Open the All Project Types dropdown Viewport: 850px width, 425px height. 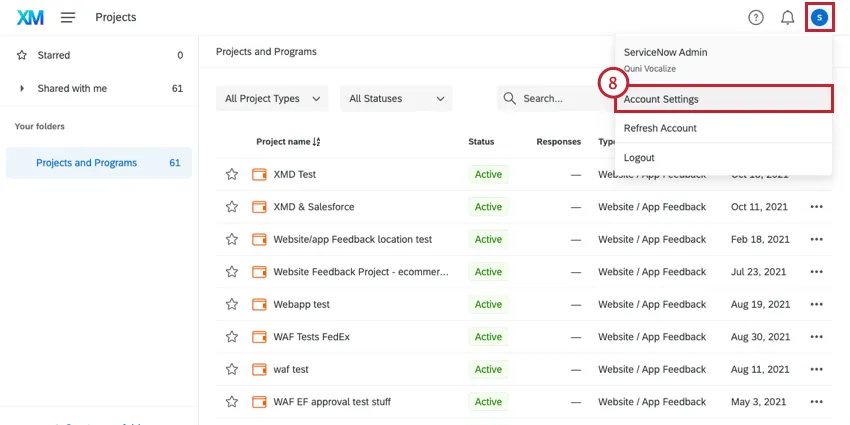tap(272, 99)
